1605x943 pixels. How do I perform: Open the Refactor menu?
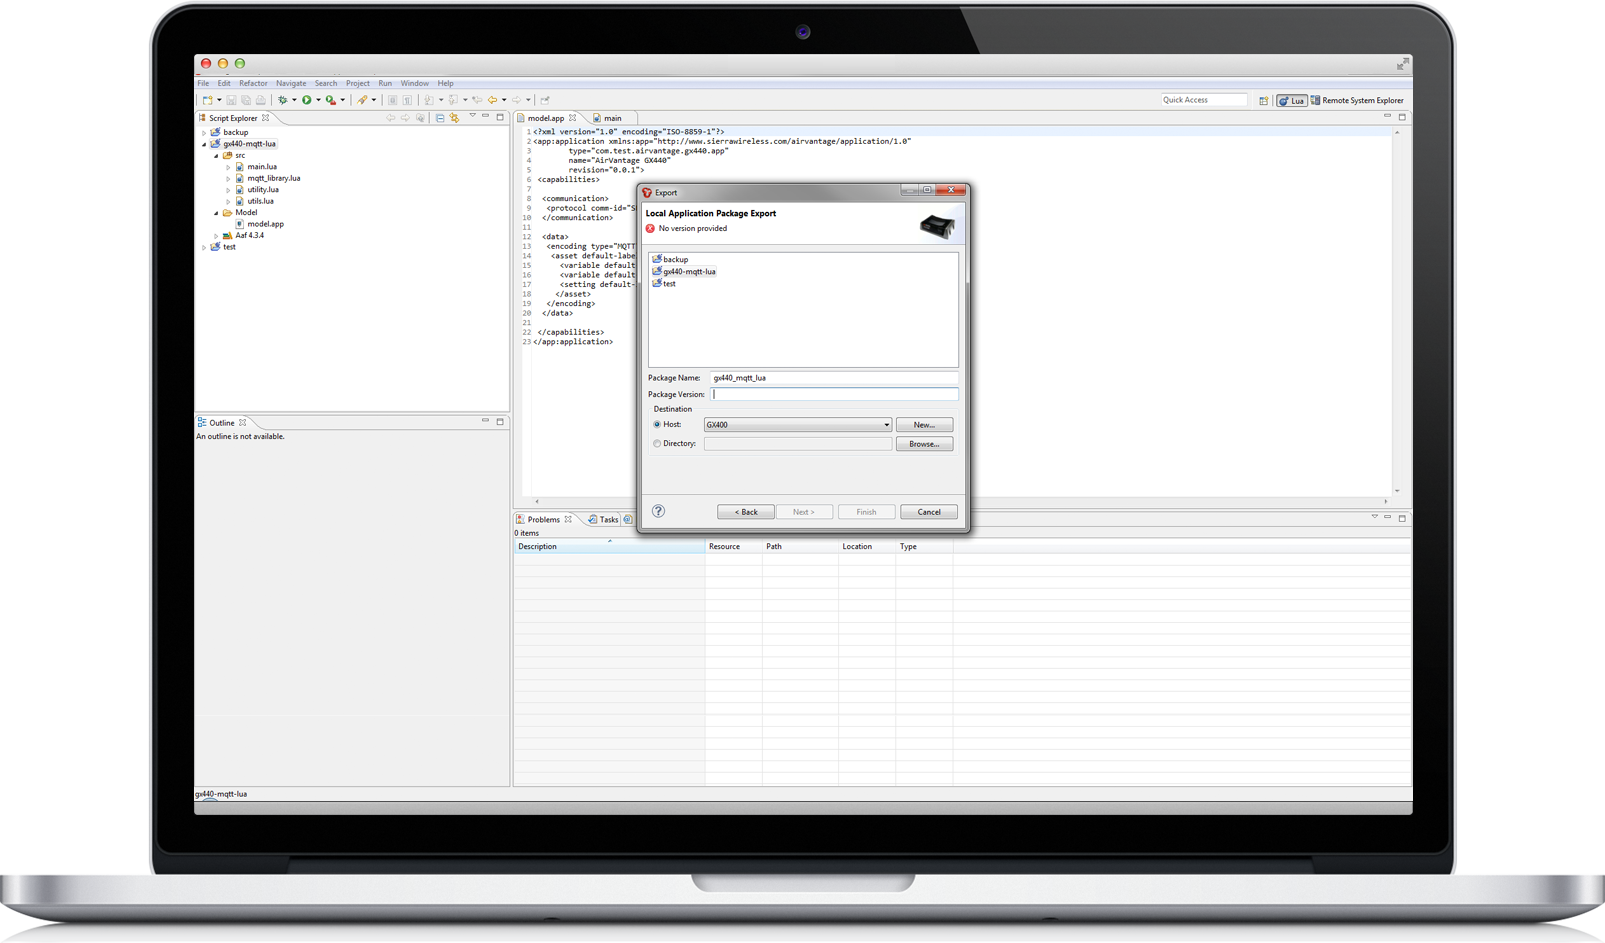click(253, 83)
